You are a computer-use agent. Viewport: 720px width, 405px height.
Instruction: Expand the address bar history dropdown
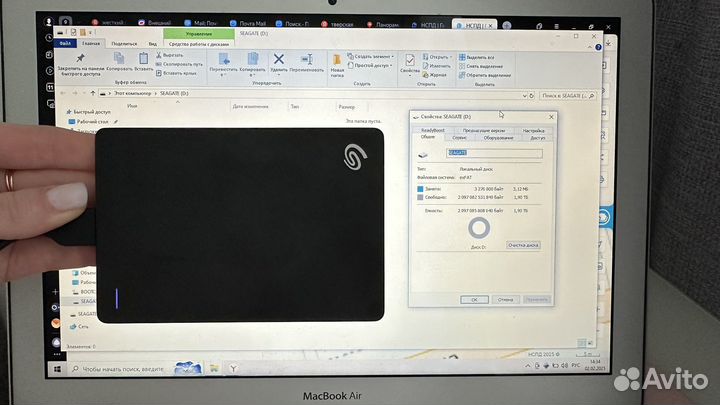pos(524,96)
